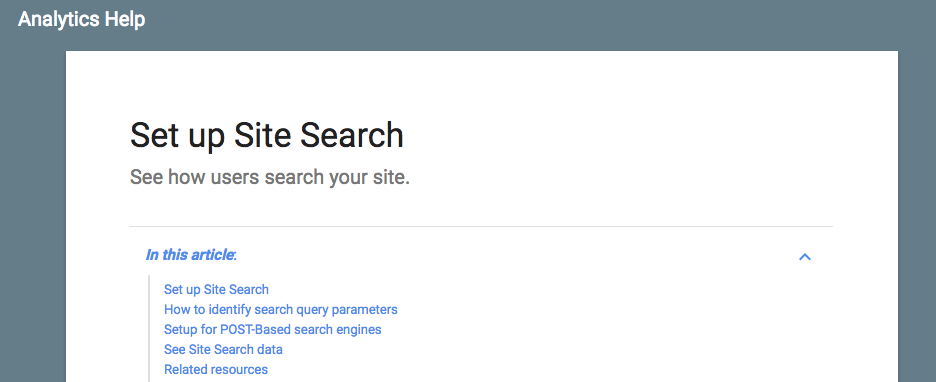Screen dimensions: 936x382
Task: Click the Set up Site Search main heading
Action: [x=267, y=135]
